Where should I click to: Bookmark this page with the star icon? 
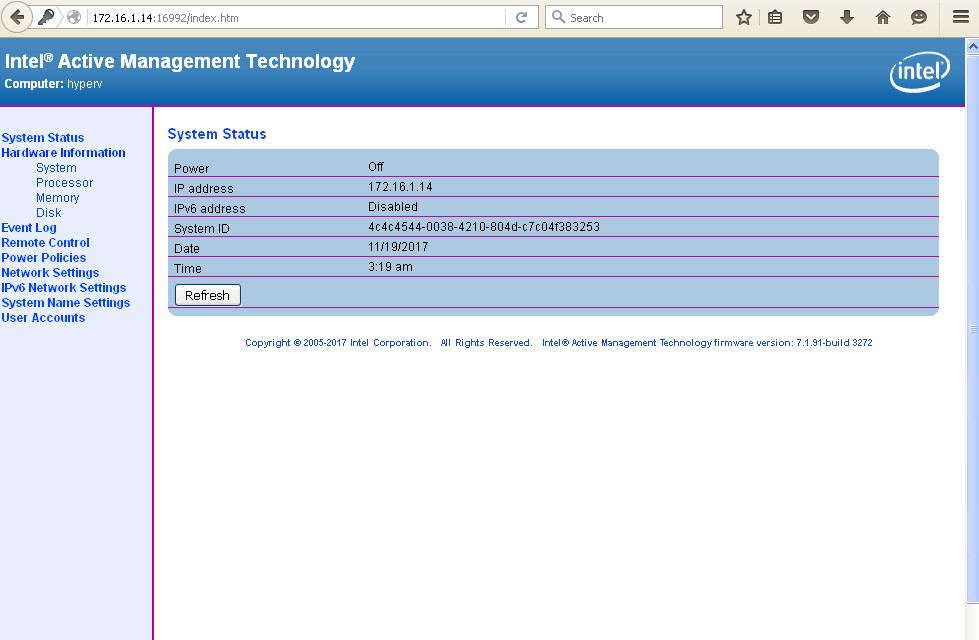pyautogui.click(x=743, y=17)
